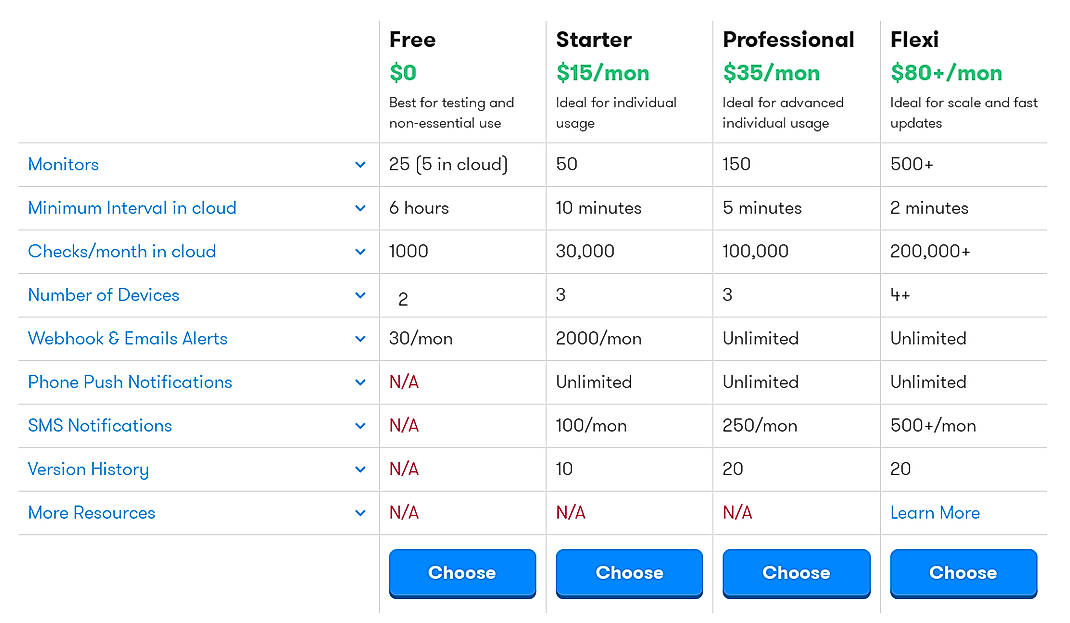Image resolution: width=1070 pixels, height=623 pixels.
Task: Expand the More Resources row
Action: point(360,512)
